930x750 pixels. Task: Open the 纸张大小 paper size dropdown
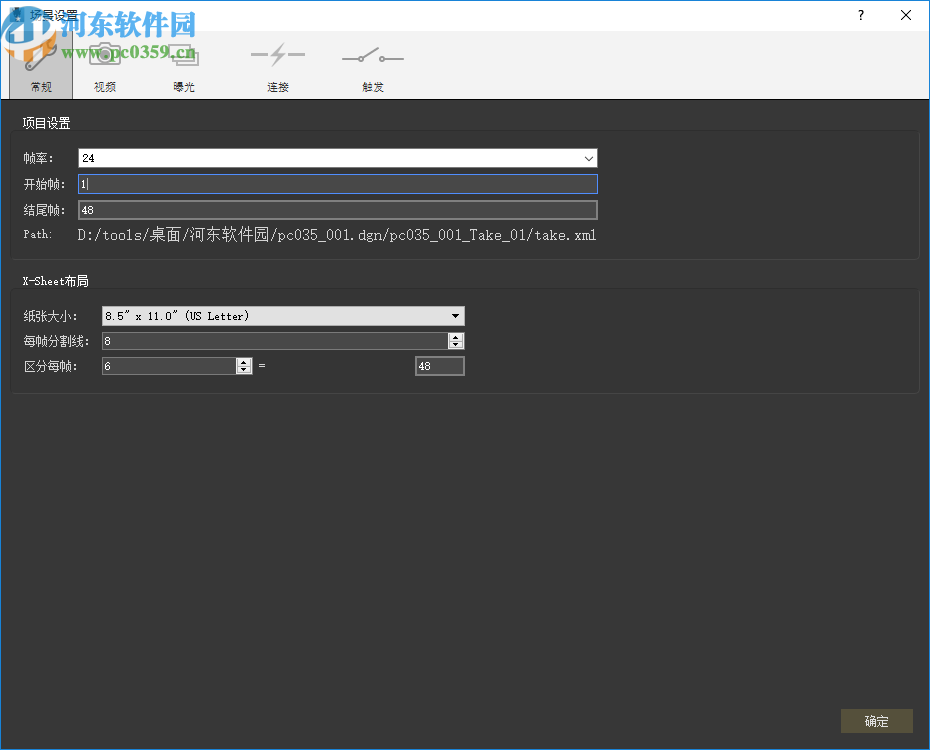click(x=456, y=315)
